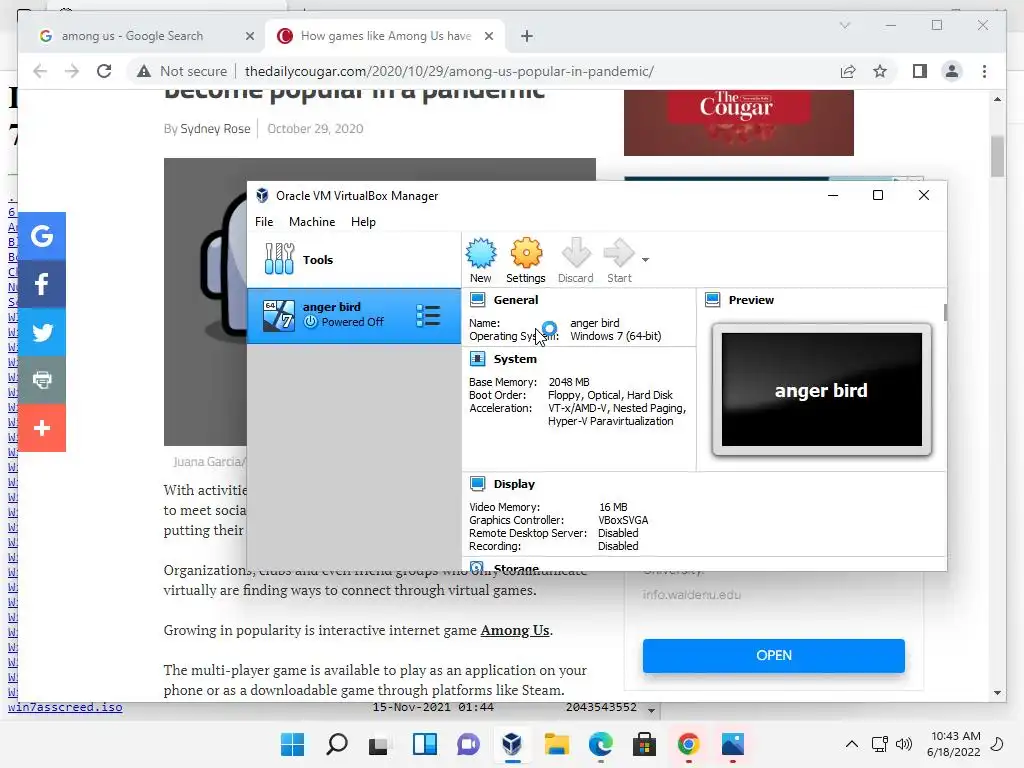This screenshot has height=768, width=1024.
Task: Share article on Facebook sidebar button
Action: tap(42, 284)
